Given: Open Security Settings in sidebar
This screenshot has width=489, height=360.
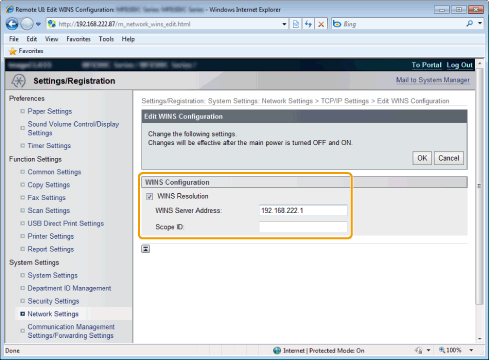Looking at the screenshot, I should pos(53,301).
